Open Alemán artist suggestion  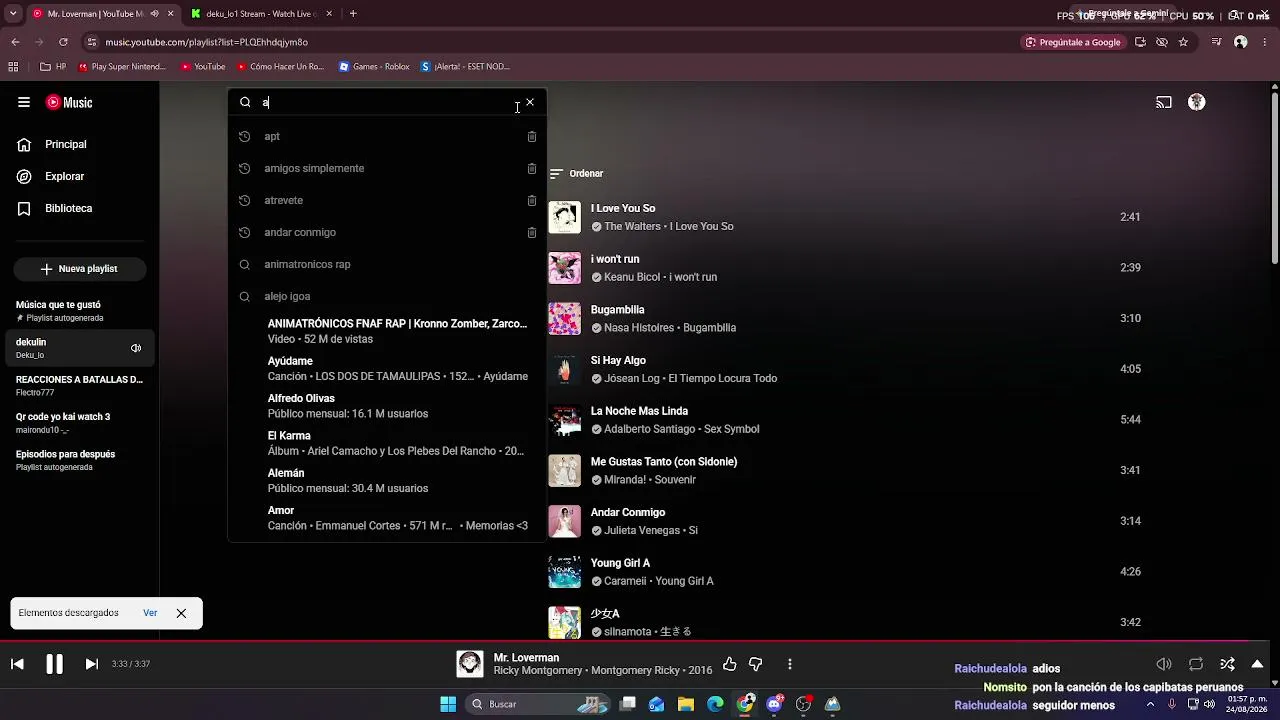pyautogui.click(x=387, y=480)
